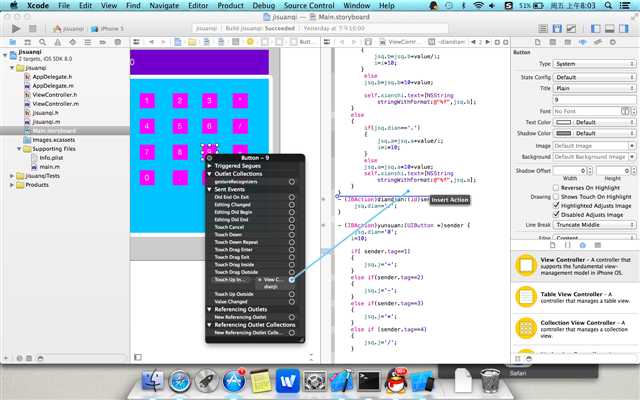Launch Safari from the Dock

click(180, 381)
